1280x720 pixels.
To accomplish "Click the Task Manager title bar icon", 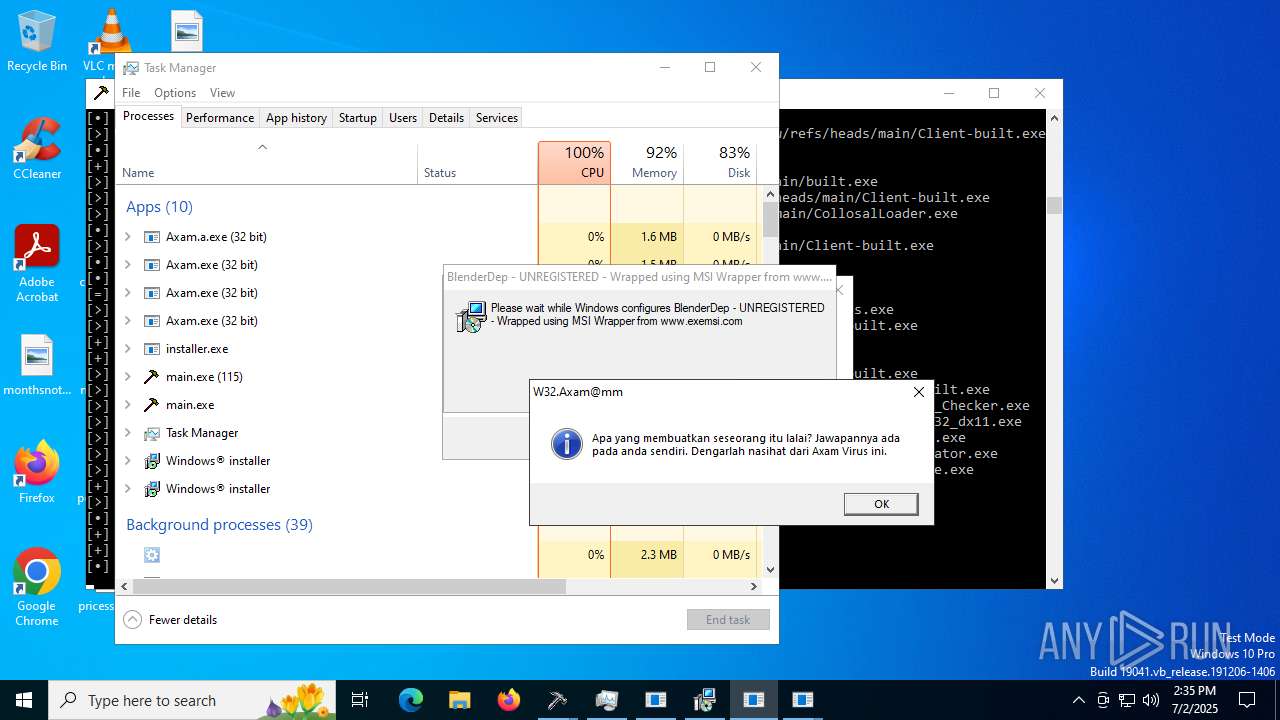I will (x=131, y=68).
